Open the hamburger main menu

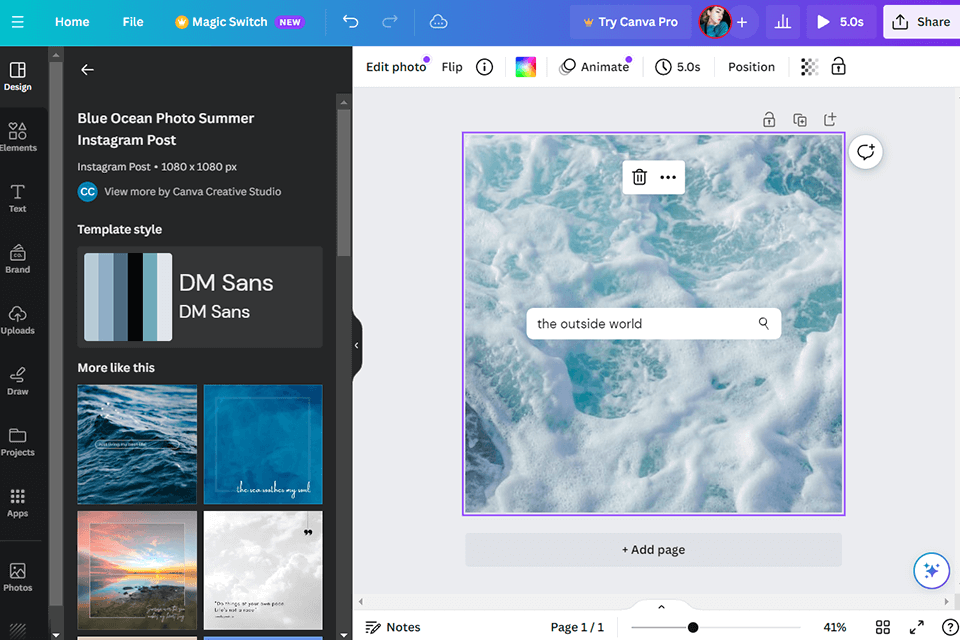[18, 22]
